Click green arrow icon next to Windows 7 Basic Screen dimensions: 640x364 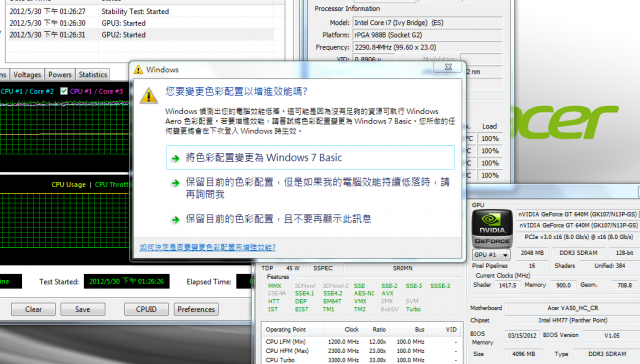pyautogui.click(x=176, y=158)
